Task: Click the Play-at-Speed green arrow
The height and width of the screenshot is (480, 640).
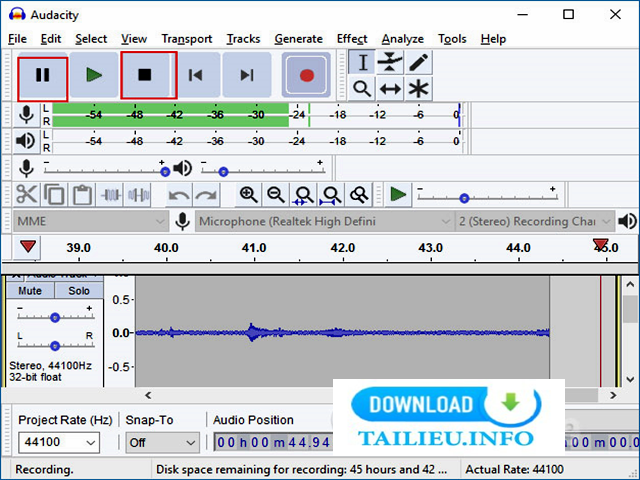Action: [x=398, y=194]
